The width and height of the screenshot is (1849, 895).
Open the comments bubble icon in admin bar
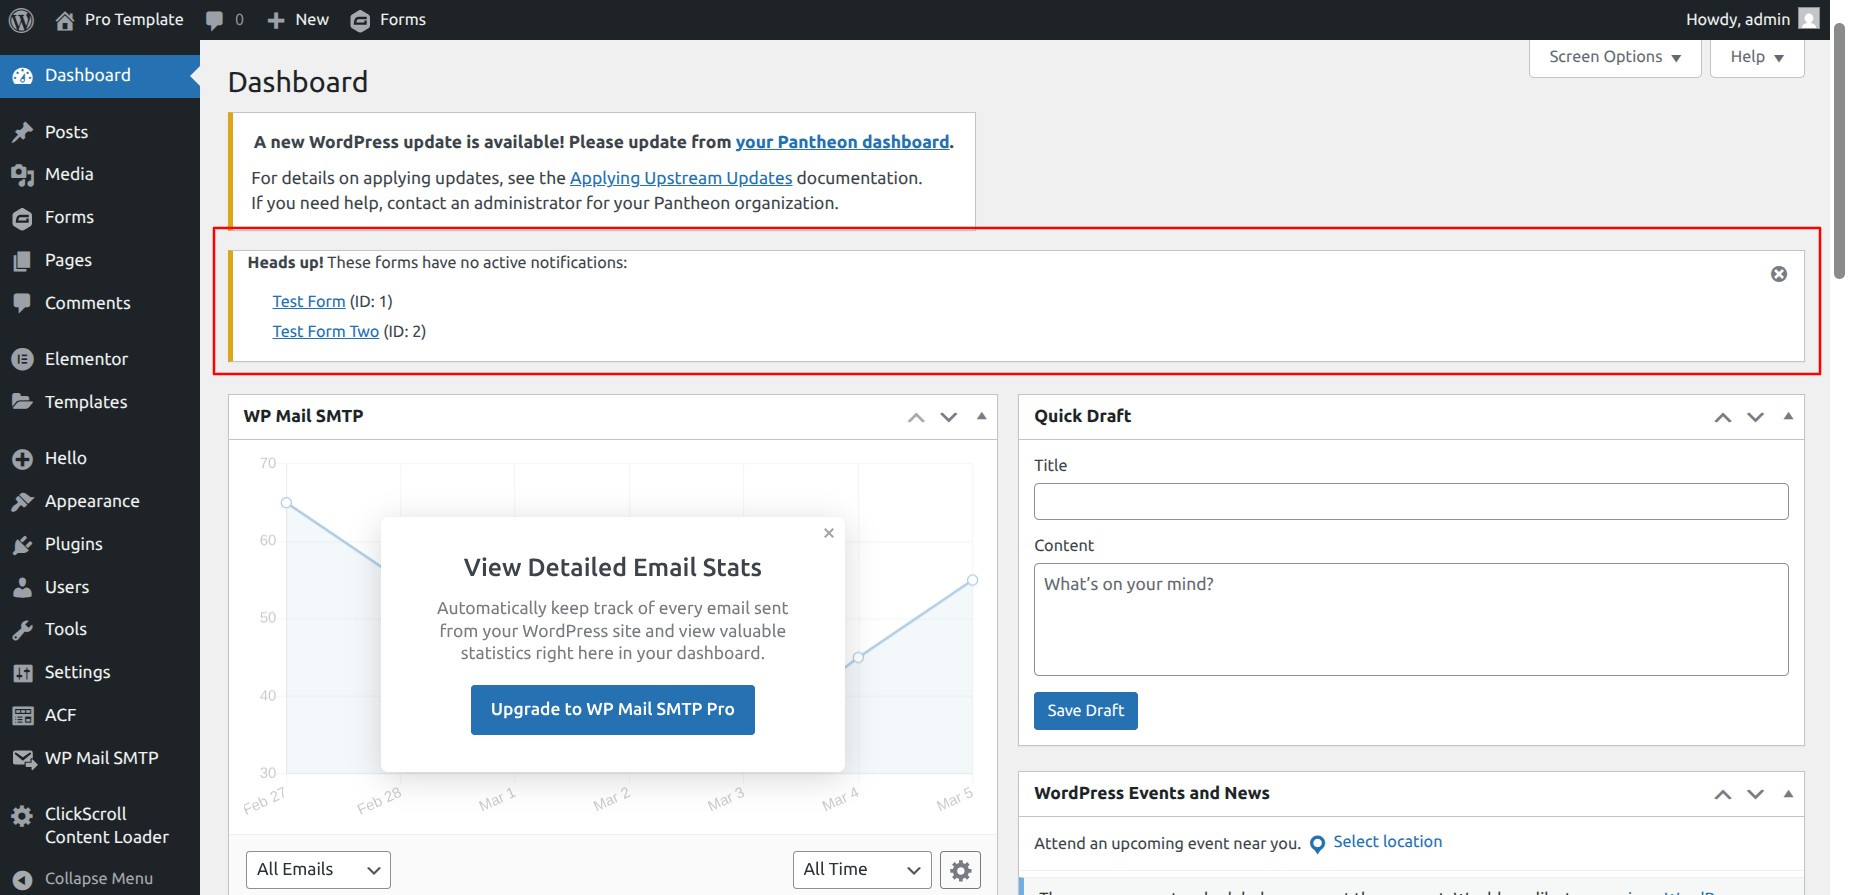(214, 20)
